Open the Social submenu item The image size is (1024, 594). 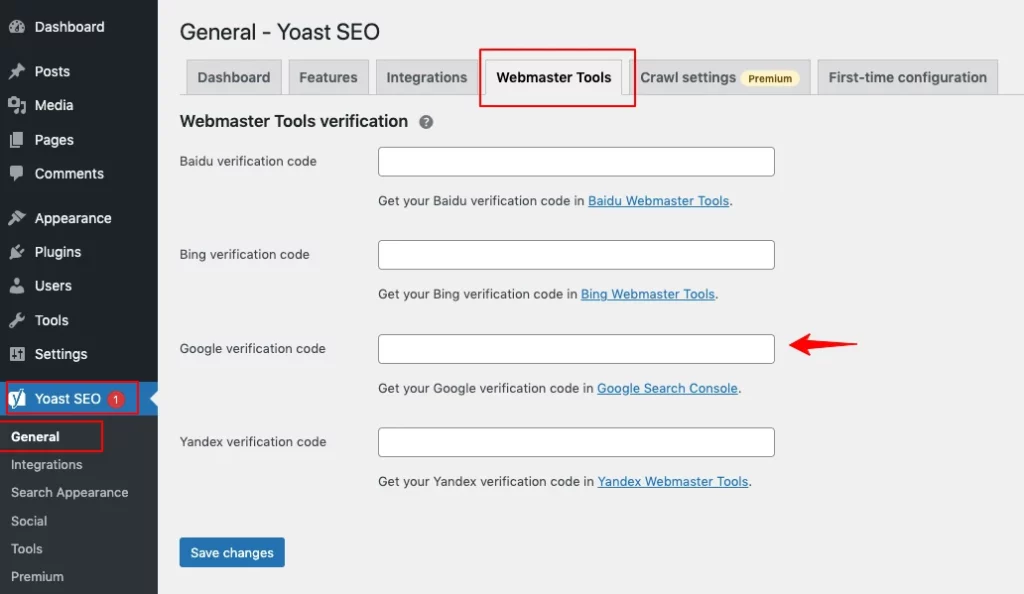pyautogui.click(x=28, y=520)
